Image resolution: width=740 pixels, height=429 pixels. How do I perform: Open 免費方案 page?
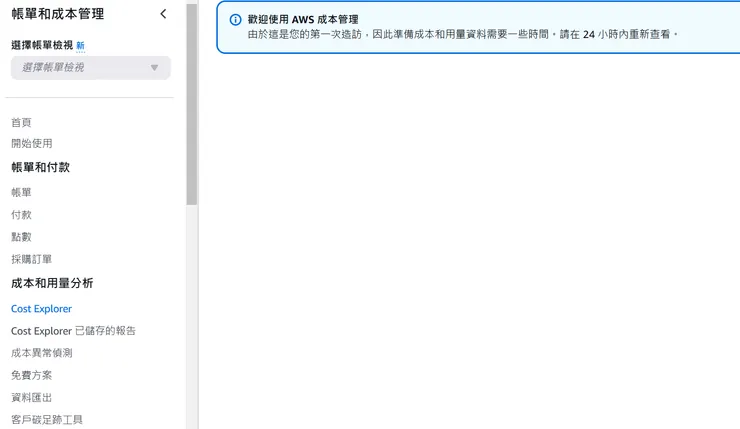pyautogui.click(x=32, y=375)
